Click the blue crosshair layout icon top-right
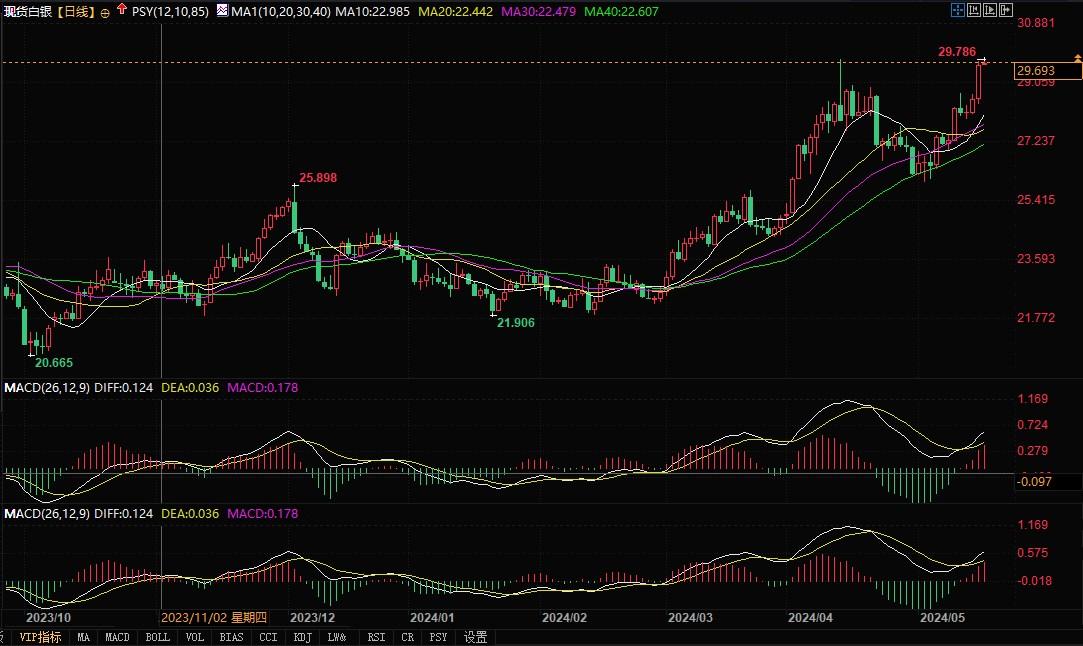This screenshot has height=646, width=1083. [957, 9]
